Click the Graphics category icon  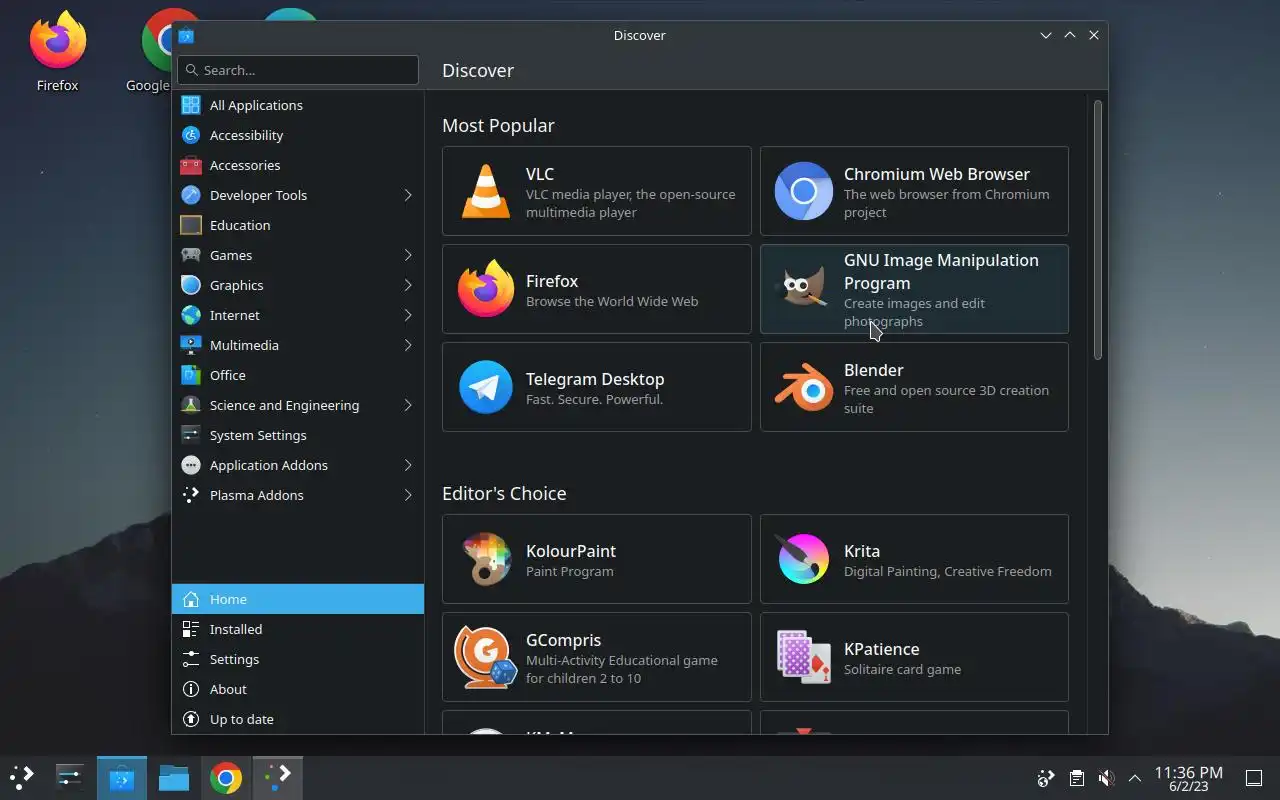click(x=191, y=285)
